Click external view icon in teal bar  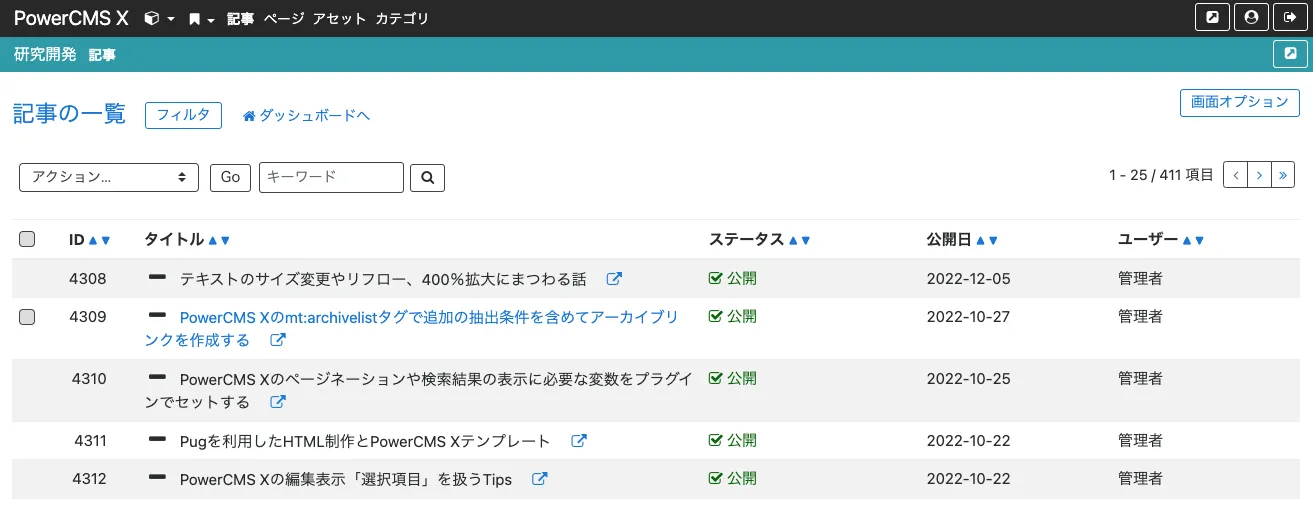pos(1290,54)
